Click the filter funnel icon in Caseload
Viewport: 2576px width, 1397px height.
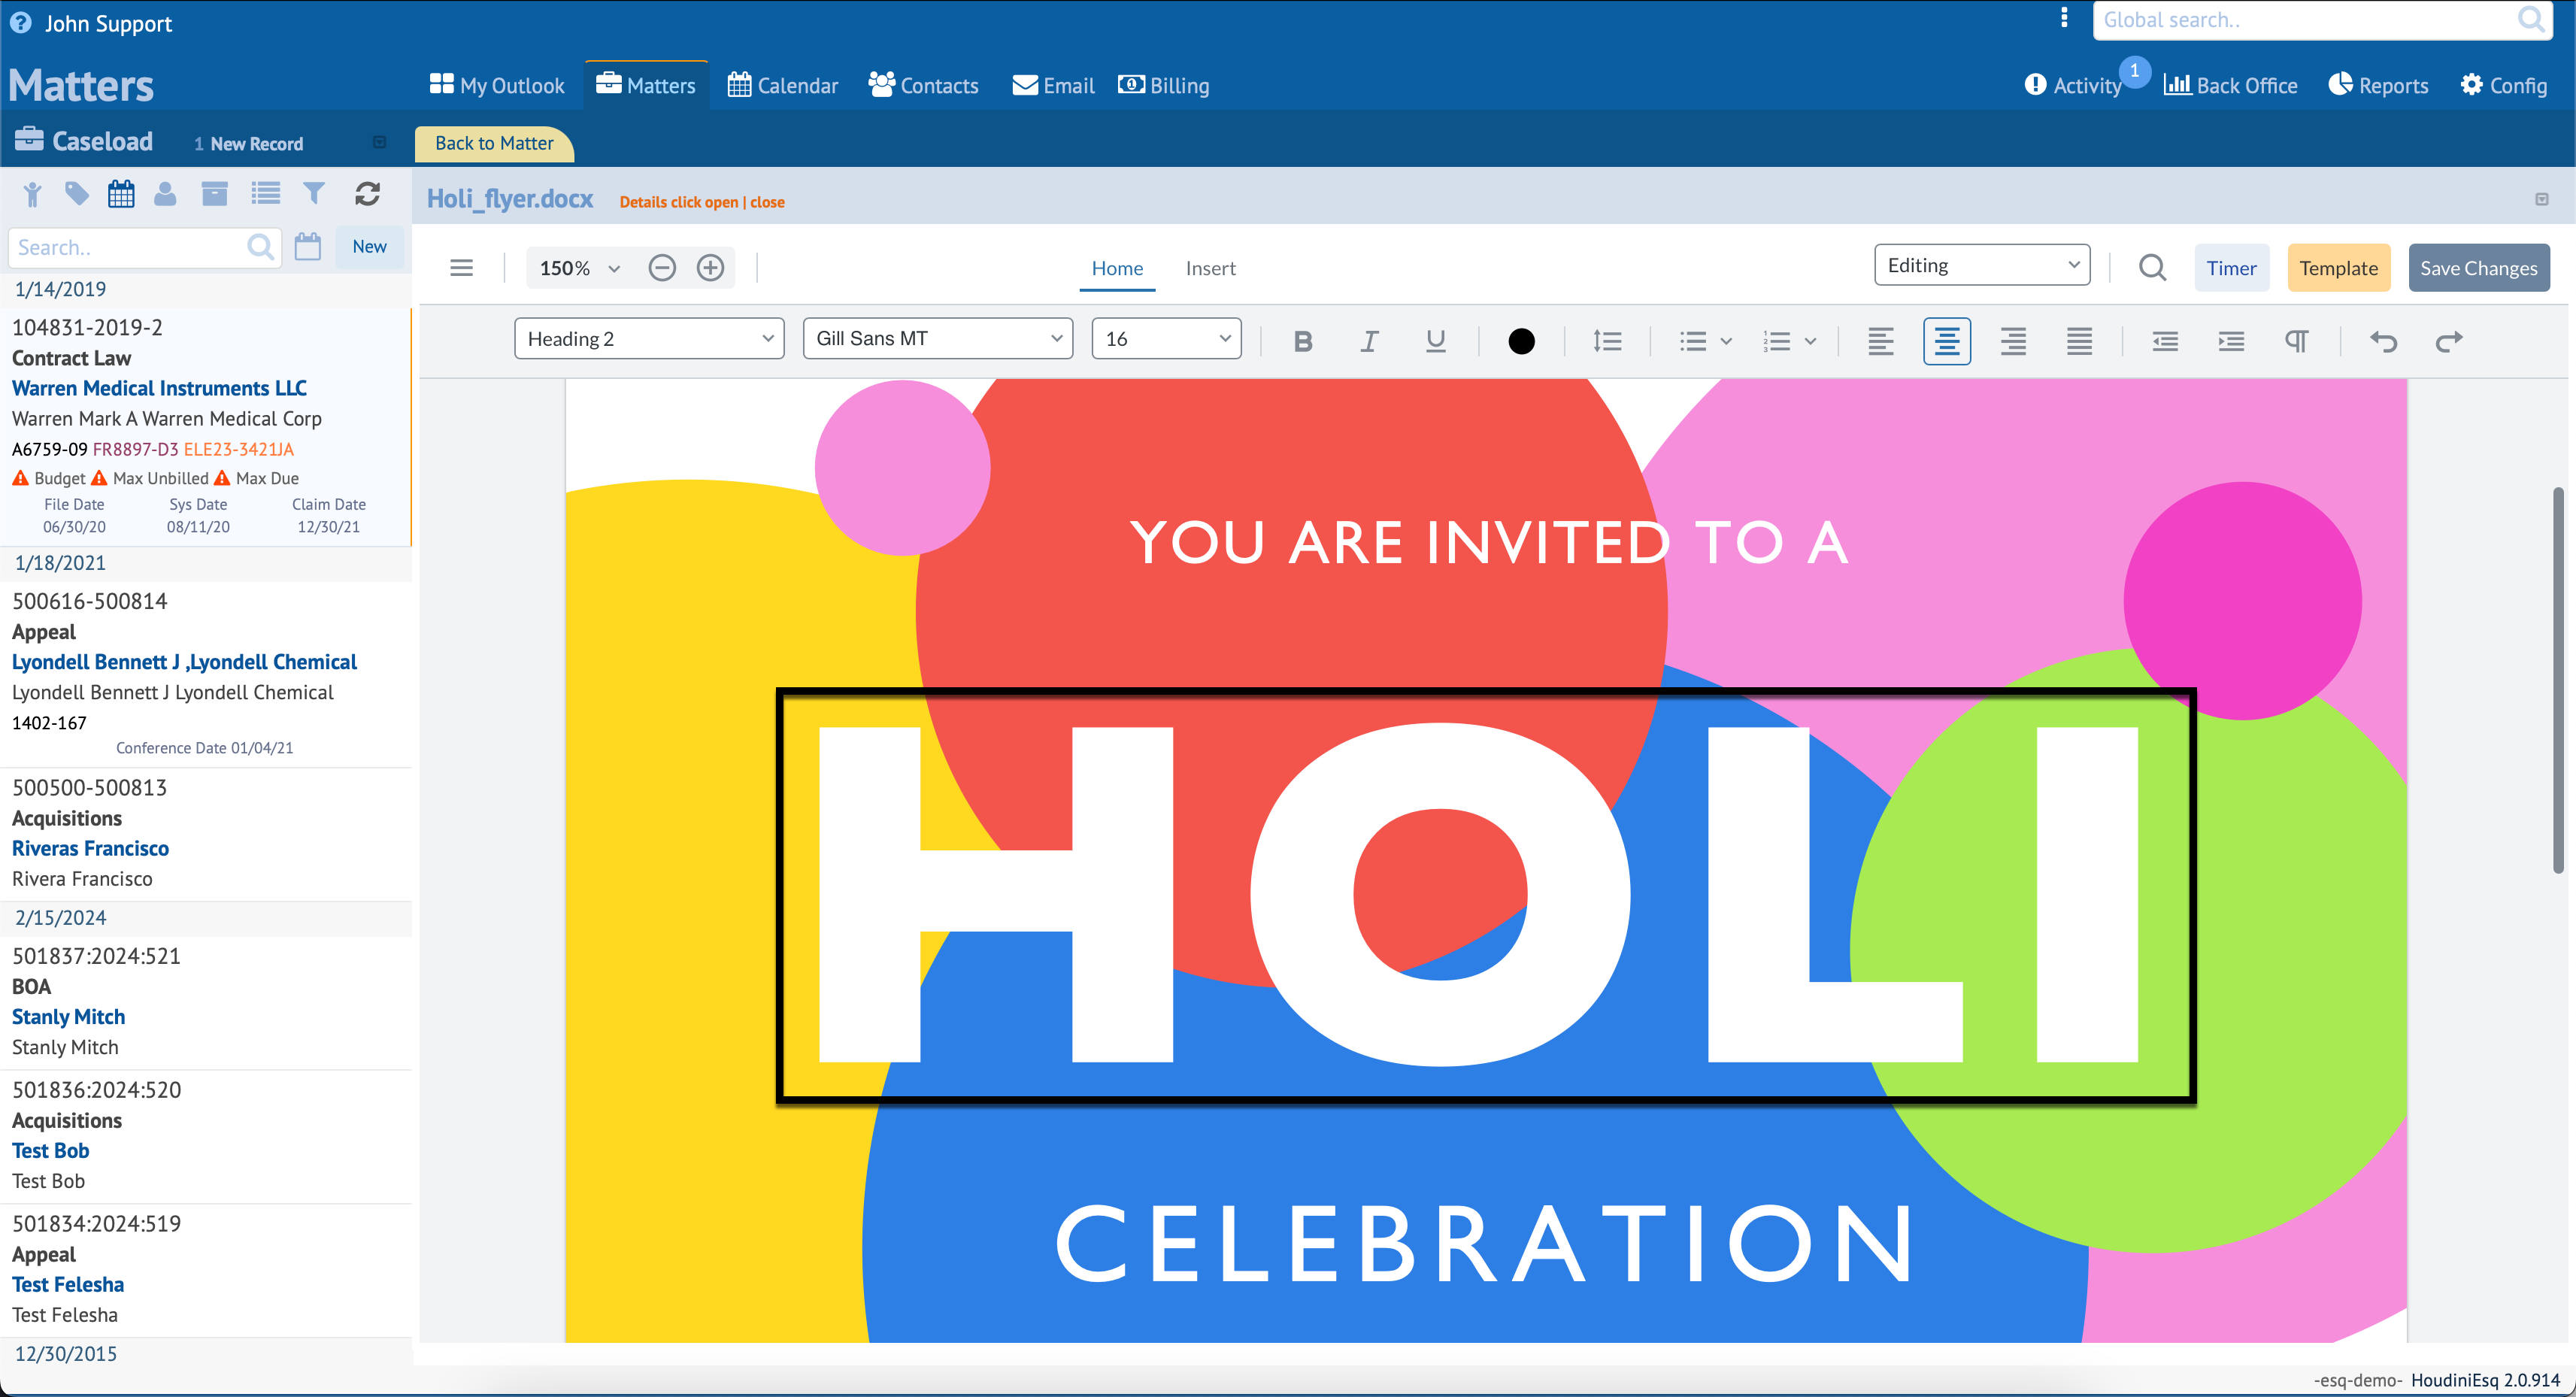coord(314,194)
